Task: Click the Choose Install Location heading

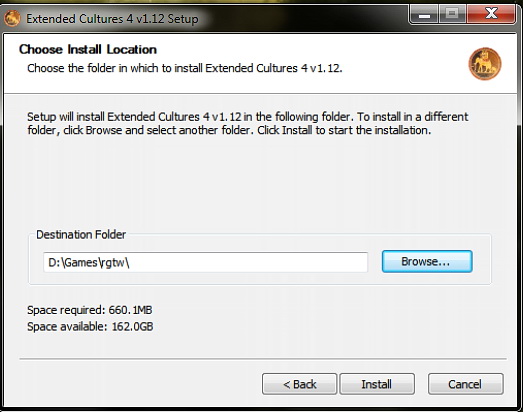Action: tap(88, 49)
